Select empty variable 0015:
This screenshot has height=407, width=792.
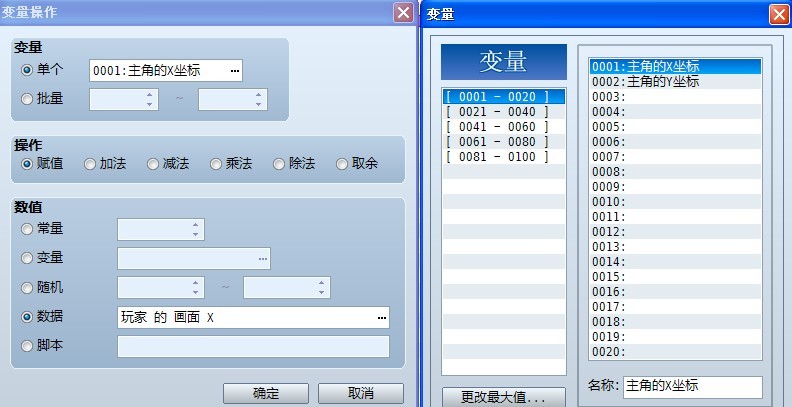[x=675, y=277]
